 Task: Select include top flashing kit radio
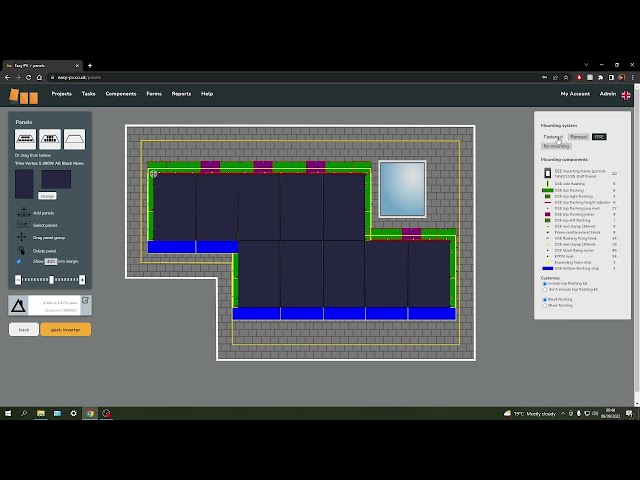[544, 283]
